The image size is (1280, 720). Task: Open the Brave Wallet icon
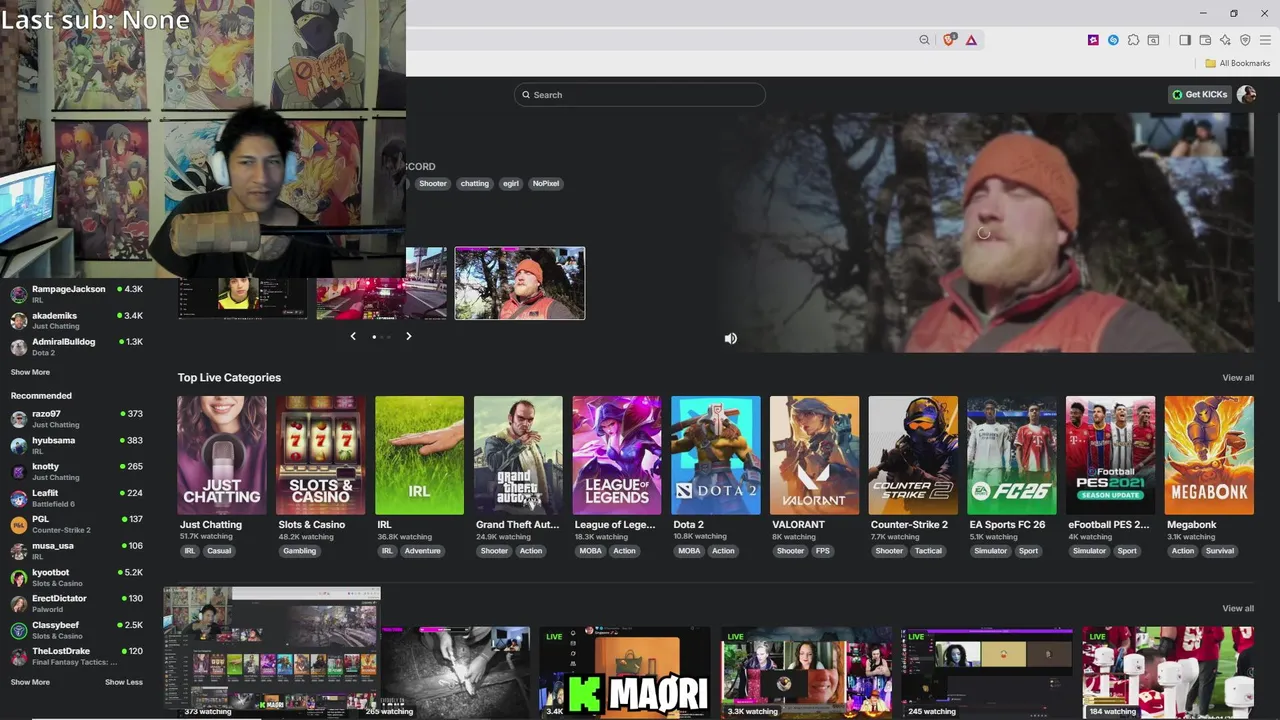pyautogui.click(x=1205, y=40)
